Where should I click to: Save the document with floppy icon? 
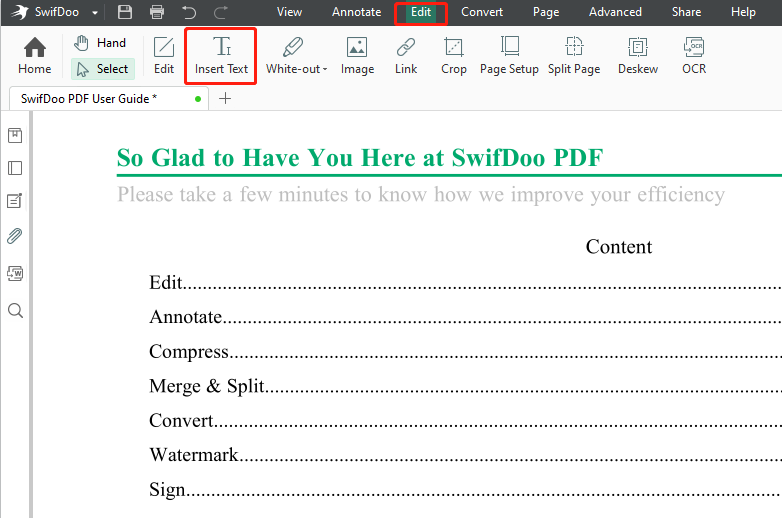[125, 12]
